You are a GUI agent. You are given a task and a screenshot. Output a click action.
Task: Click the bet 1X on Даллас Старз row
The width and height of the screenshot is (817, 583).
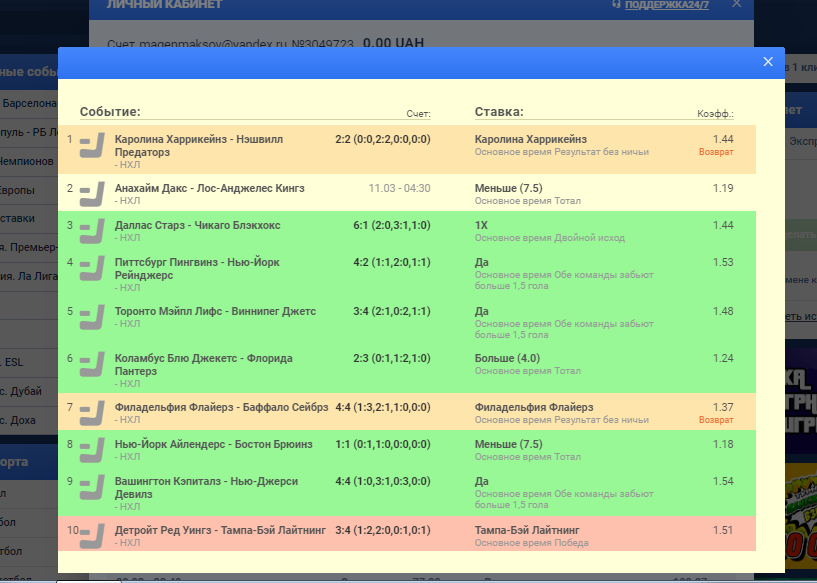pyautogui.click(x=481, y=225)
